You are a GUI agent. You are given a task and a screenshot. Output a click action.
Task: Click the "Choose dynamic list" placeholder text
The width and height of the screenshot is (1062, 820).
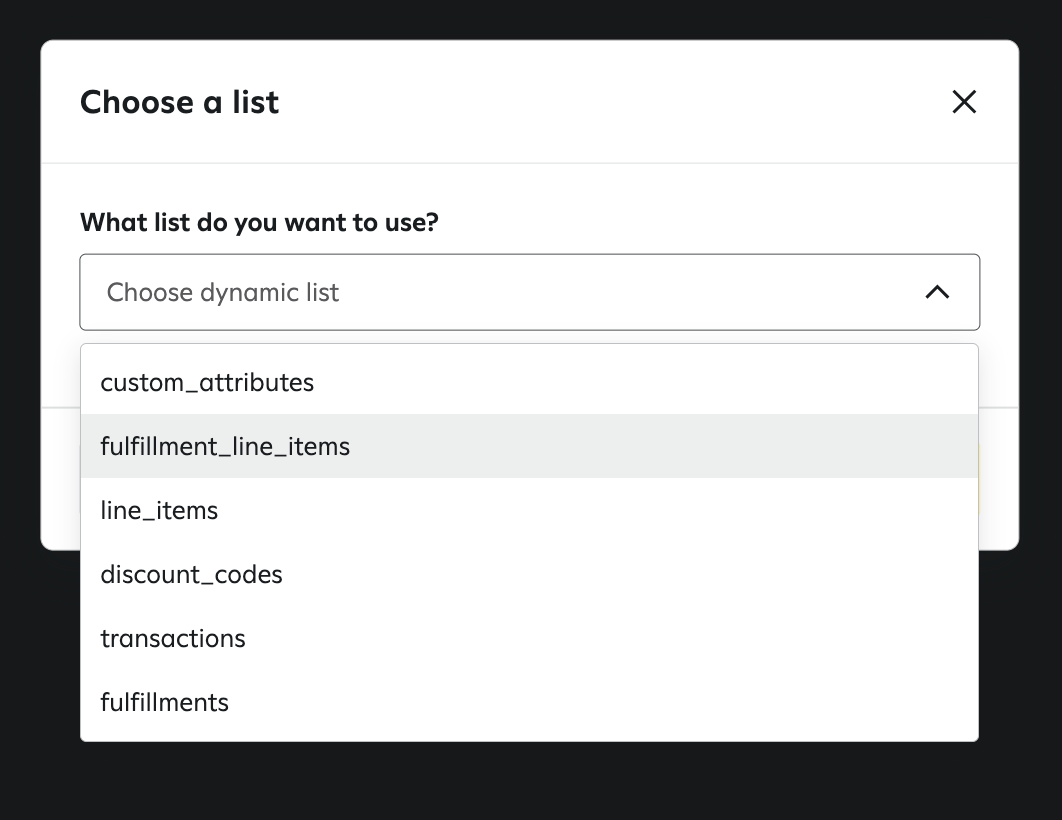[223, 292]
